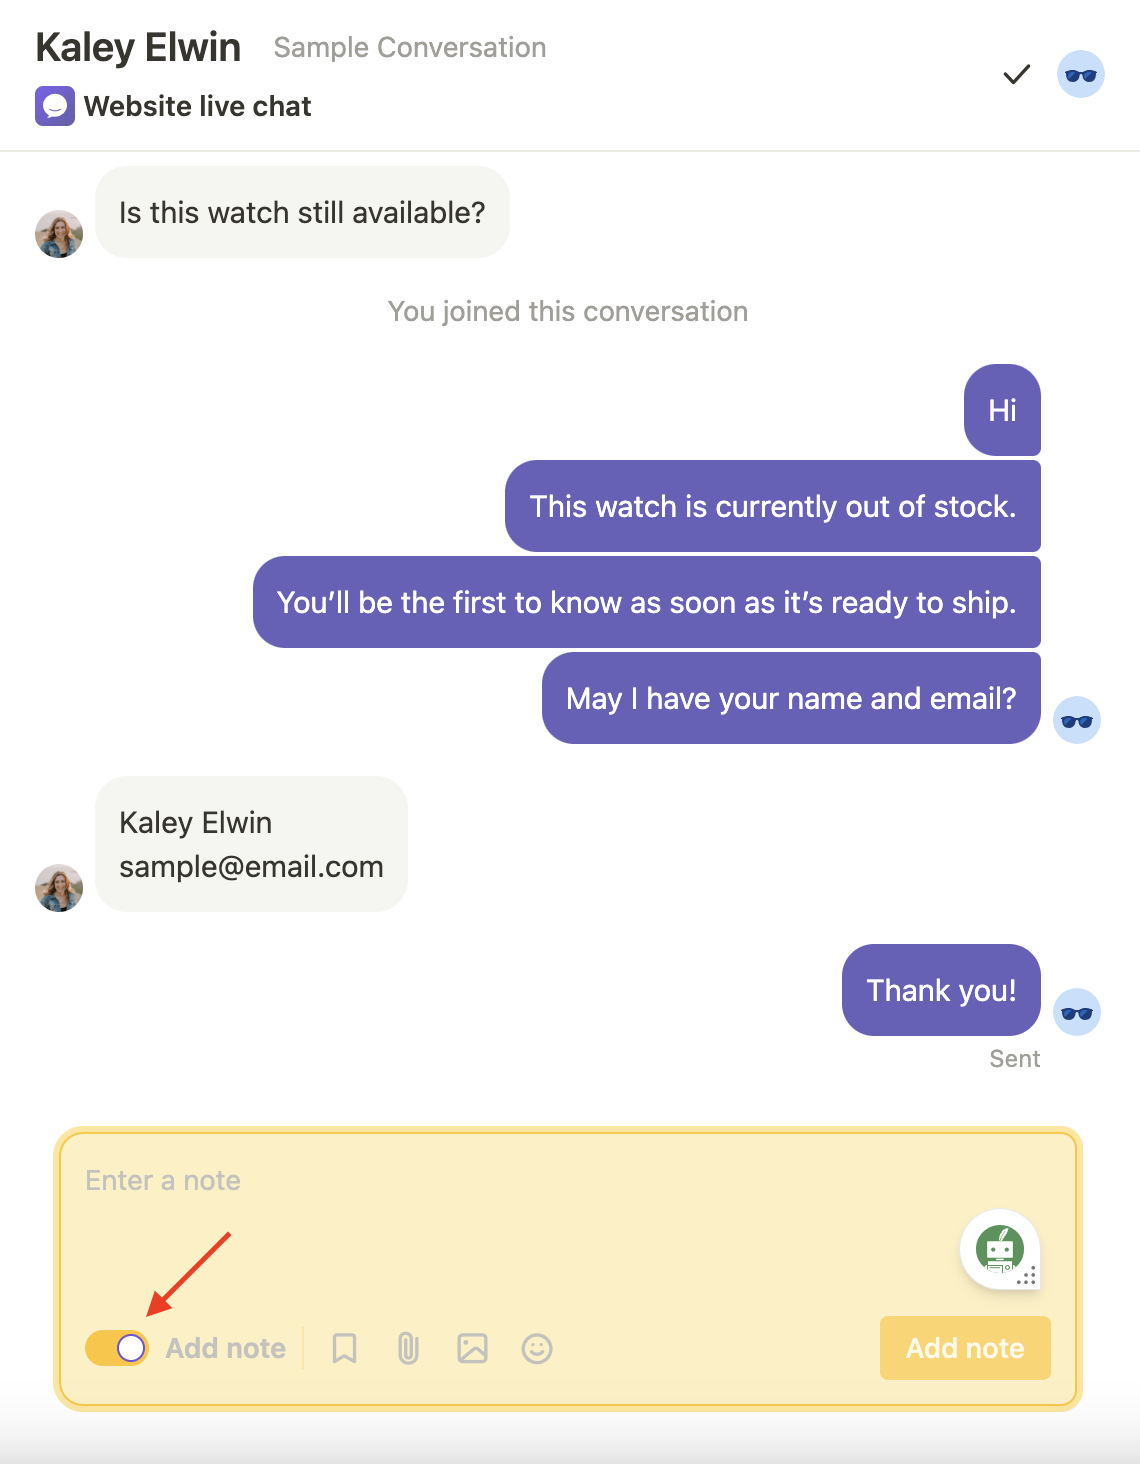Click the Add note label beside toggle

(x=226, y=1348)
